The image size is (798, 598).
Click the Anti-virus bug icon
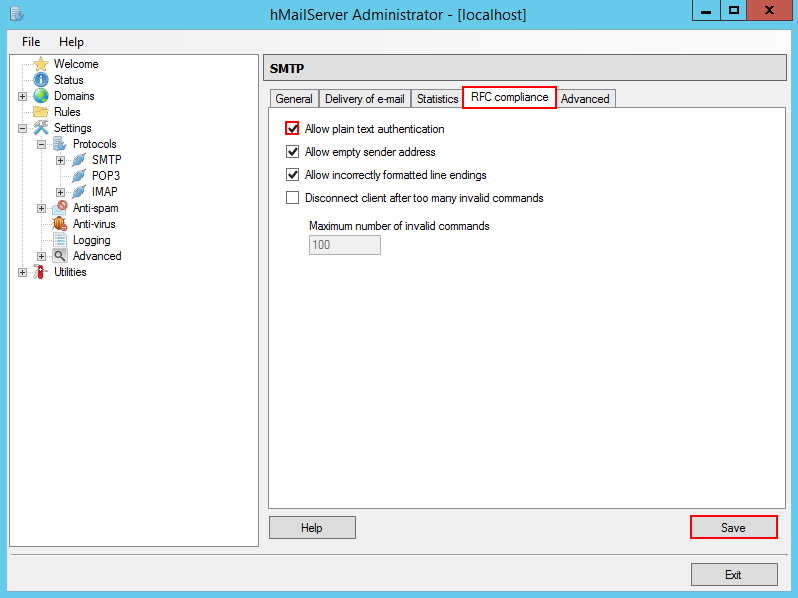[x=60, y=224]
